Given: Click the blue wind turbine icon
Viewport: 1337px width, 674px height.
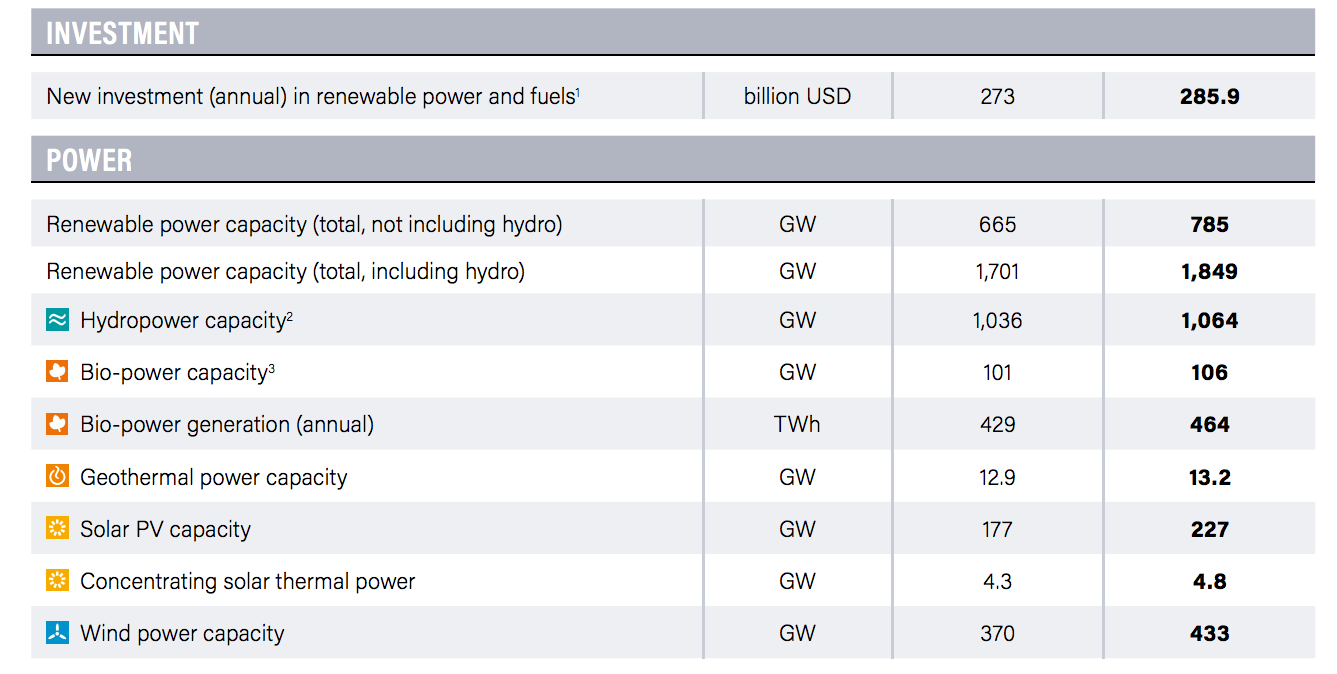Looking at the screenshot, I should click(x=58, y=633).
